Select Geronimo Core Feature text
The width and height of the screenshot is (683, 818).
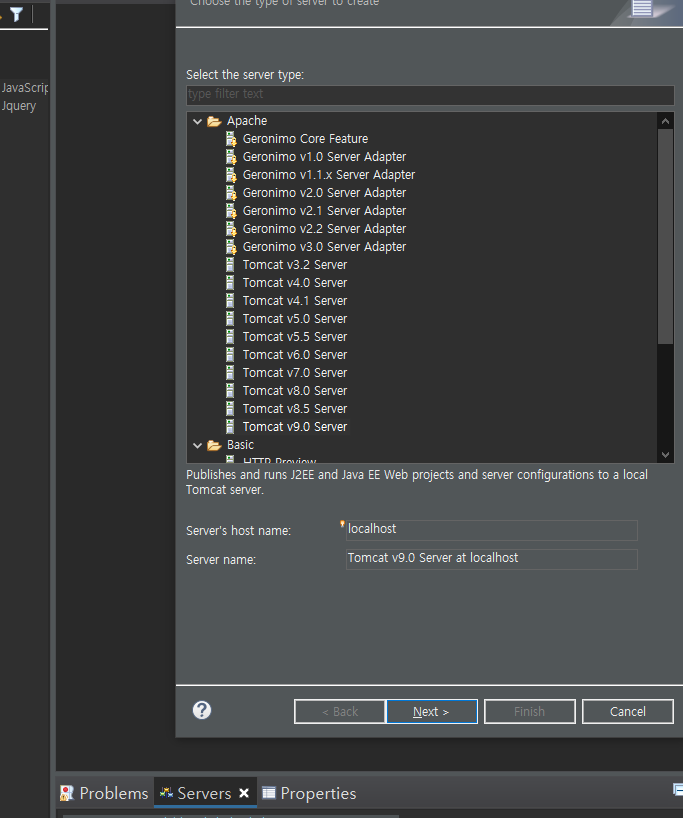pos(305,139)
